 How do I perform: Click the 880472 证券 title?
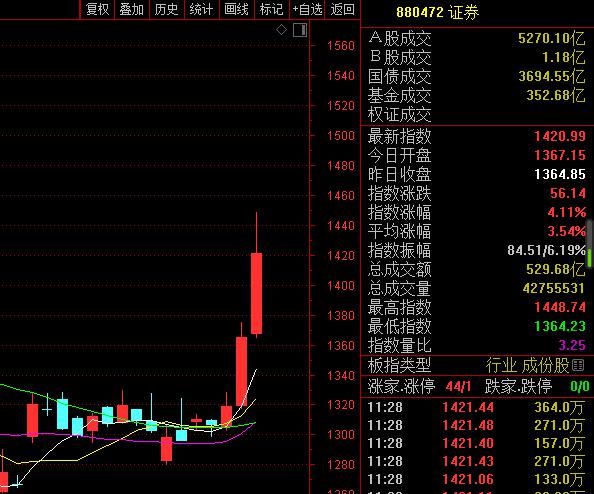(x=438, y=13)
